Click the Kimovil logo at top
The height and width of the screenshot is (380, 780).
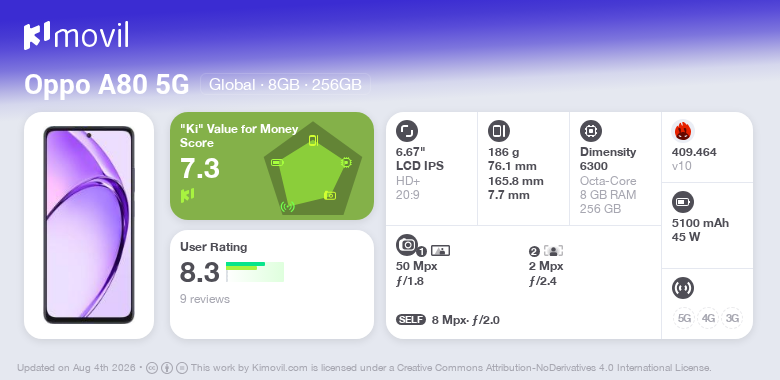77,36
